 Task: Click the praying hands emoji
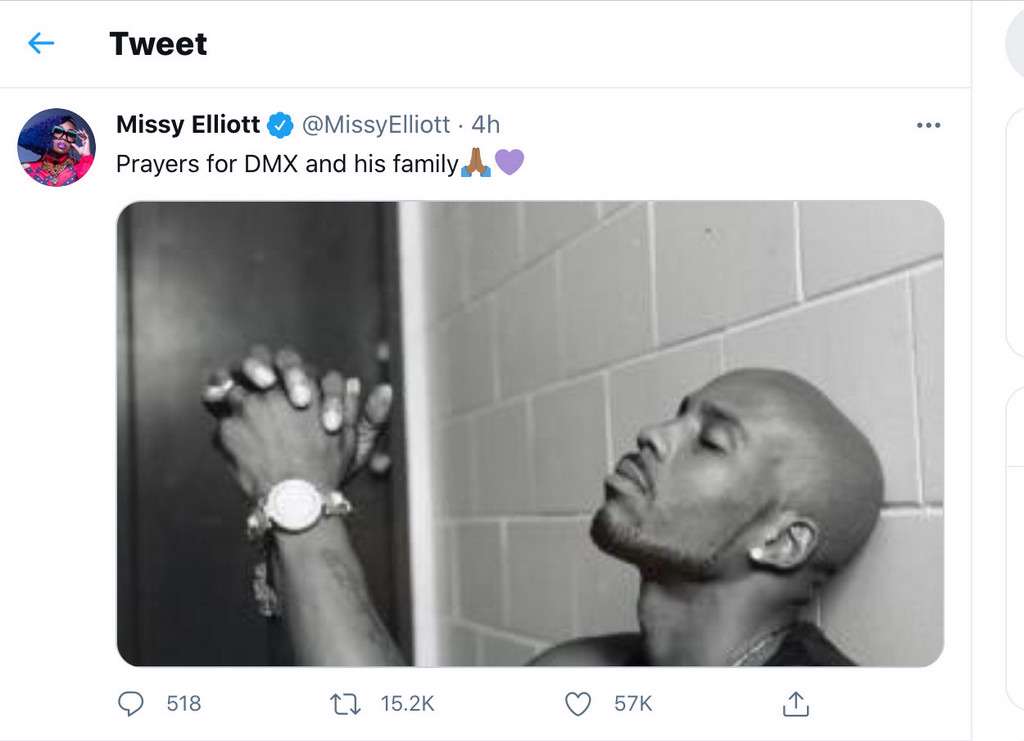point(476,162)
